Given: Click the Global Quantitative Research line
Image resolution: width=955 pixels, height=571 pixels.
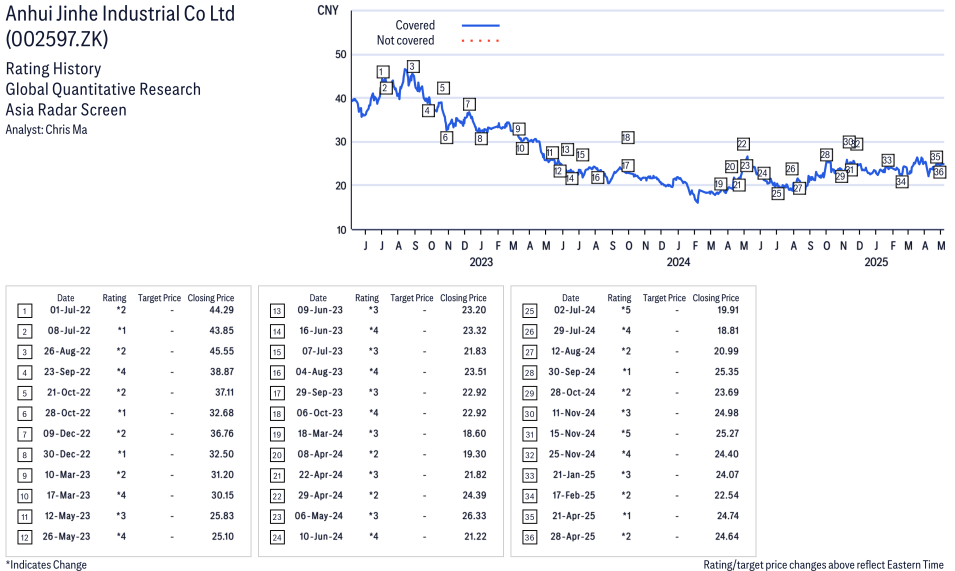Looking at the screenshot, I should [x=103, y=89].
